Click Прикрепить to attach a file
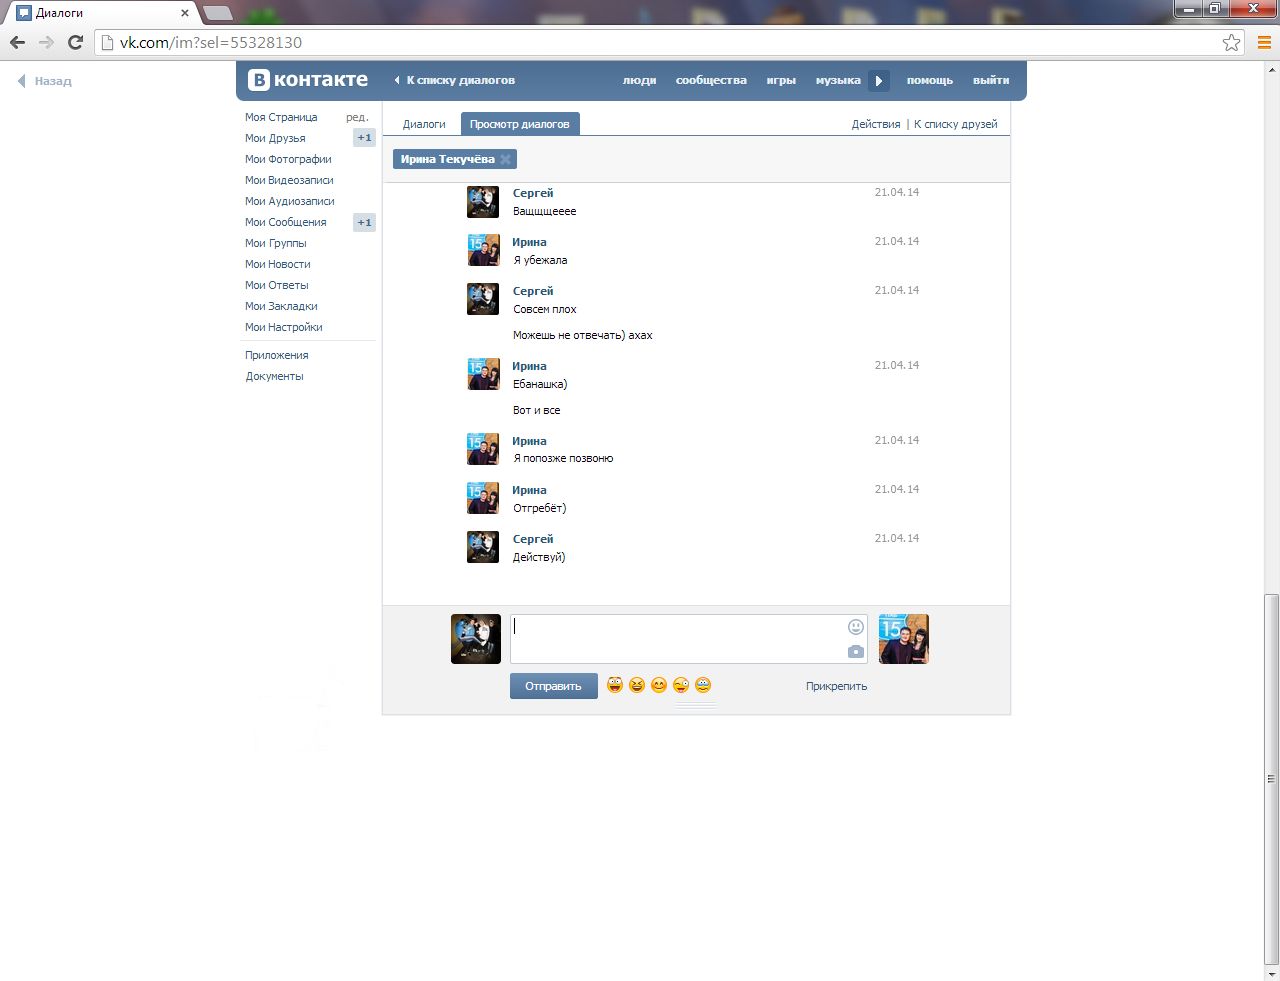 (836, 686)
